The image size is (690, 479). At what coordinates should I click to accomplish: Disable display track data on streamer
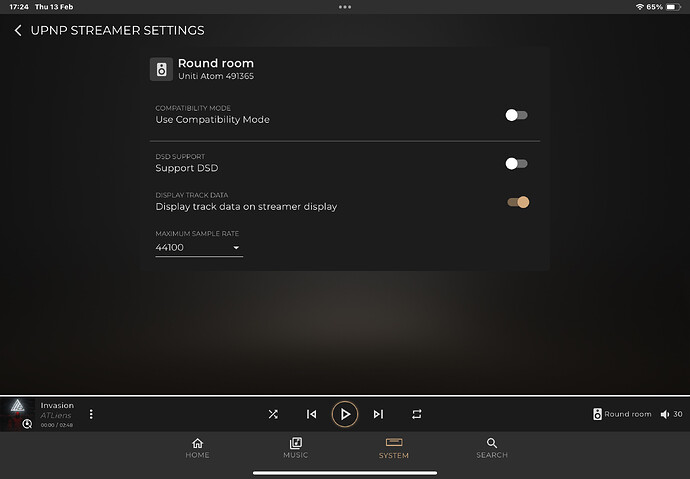point(517,202)
